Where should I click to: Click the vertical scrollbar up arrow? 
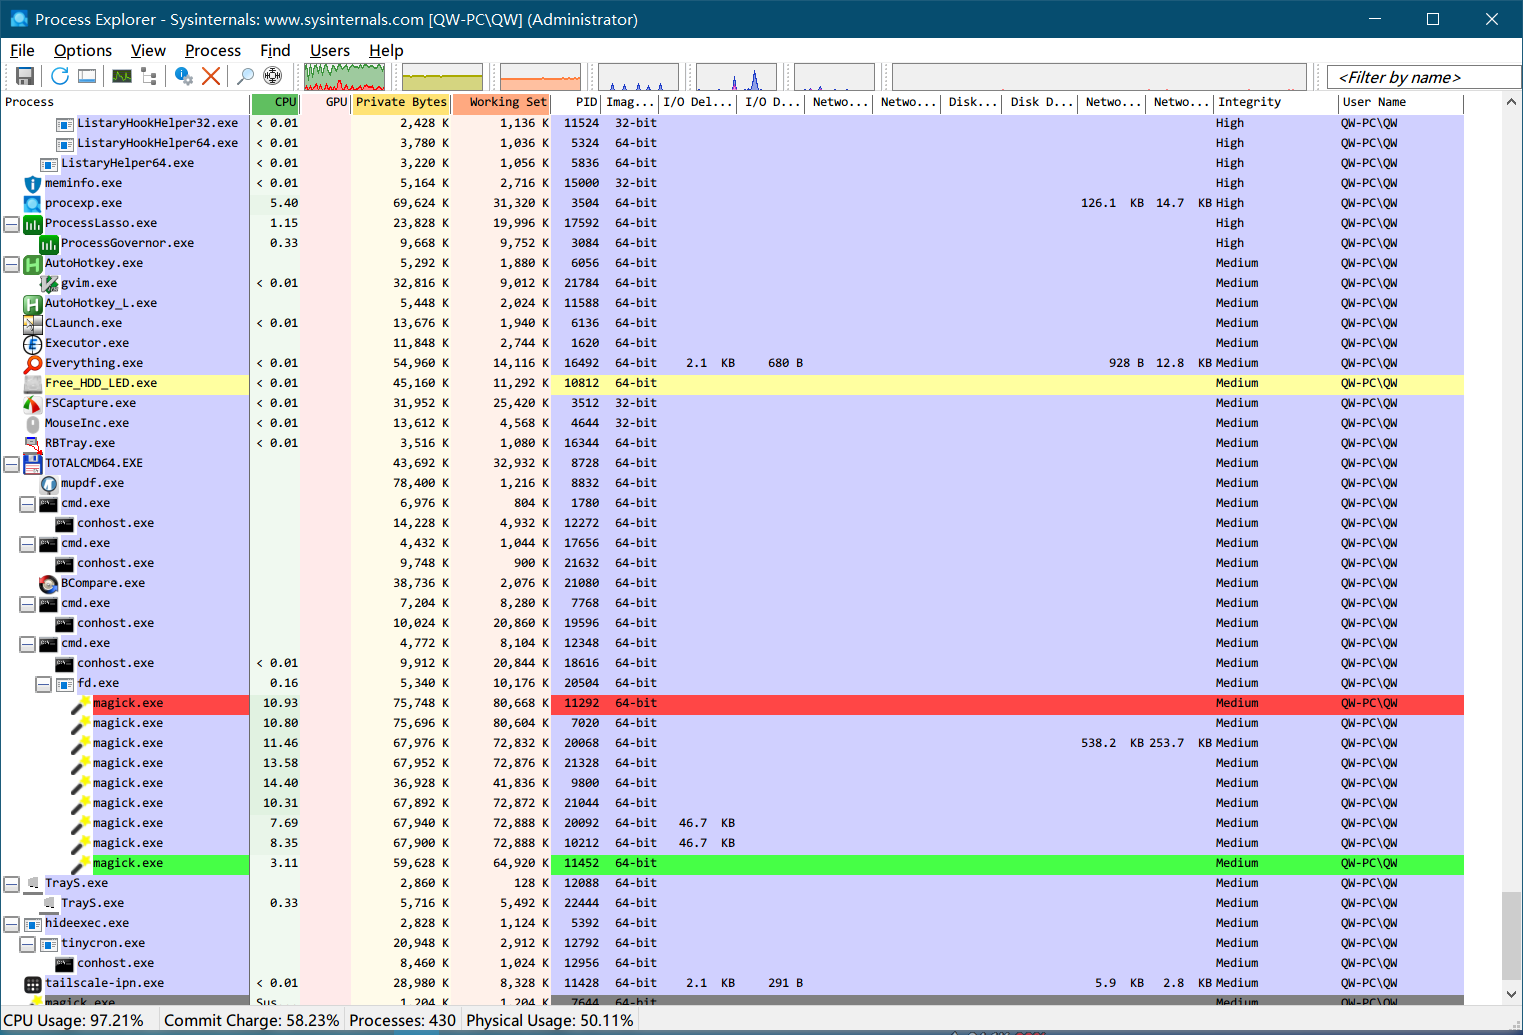1511,102
